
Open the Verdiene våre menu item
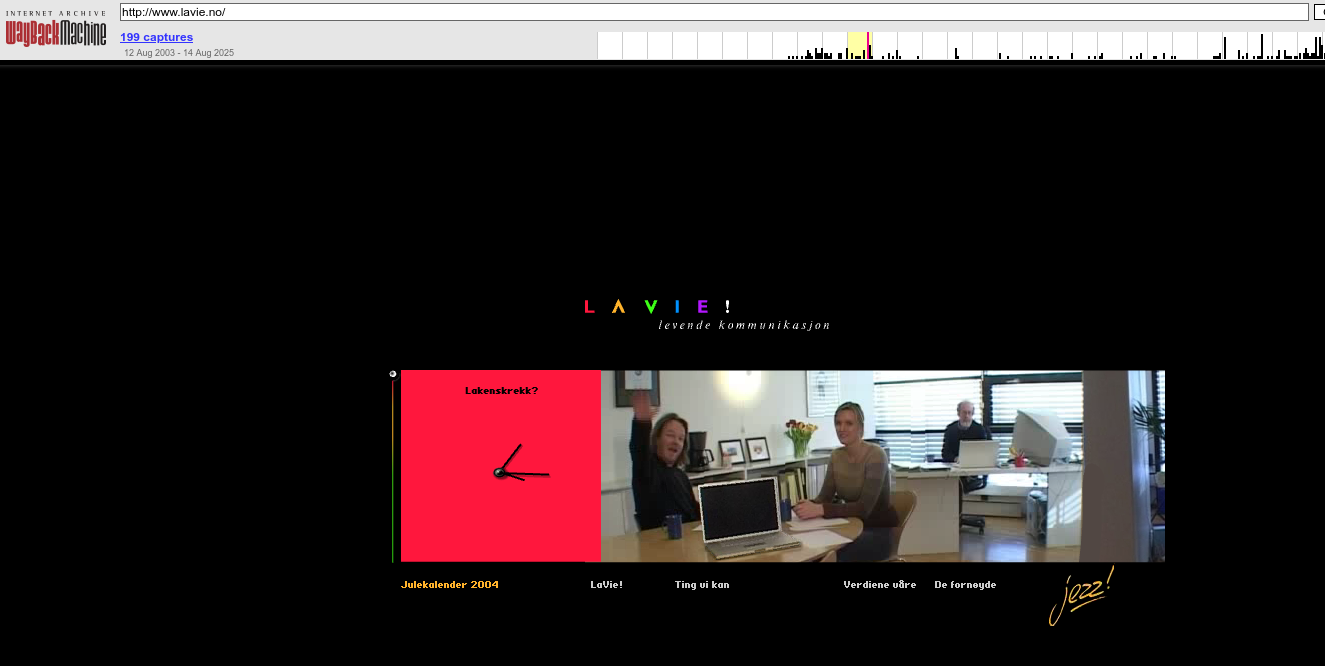click(x=880, y=585)
